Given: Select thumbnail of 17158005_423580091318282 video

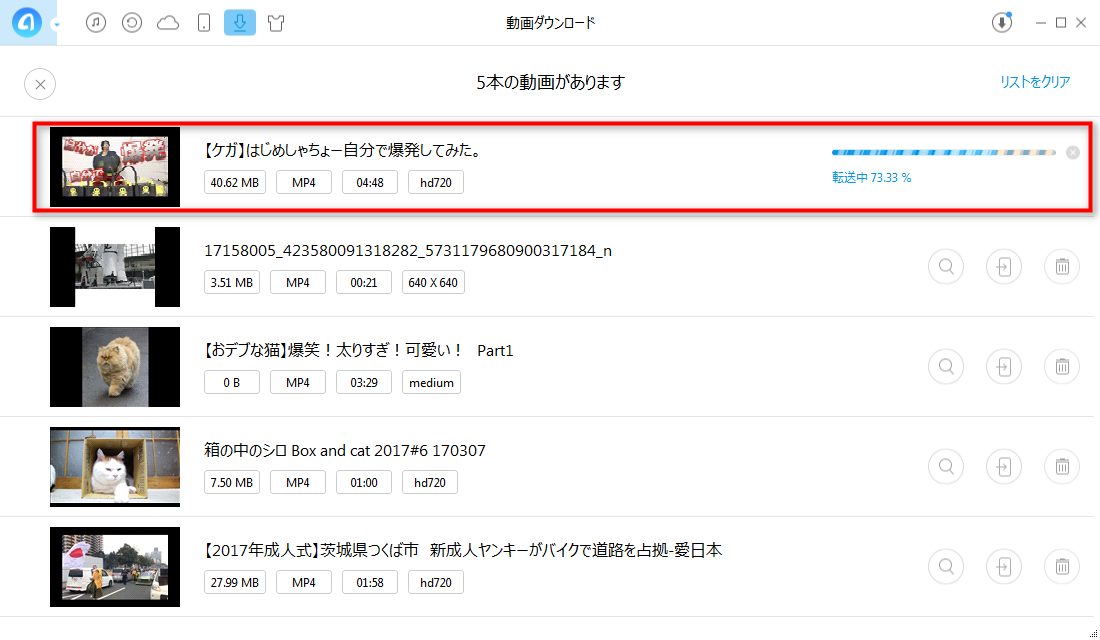Looking at the screenshot, I should coord(115,267).
